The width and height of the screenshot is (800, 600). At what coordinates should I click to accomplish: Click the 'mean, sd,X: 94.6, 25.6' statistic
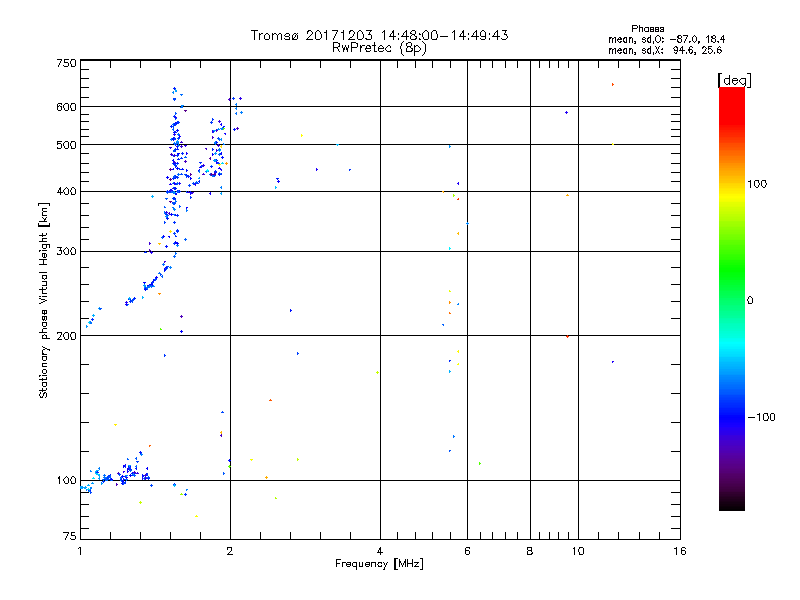click(x=665, y=50)
